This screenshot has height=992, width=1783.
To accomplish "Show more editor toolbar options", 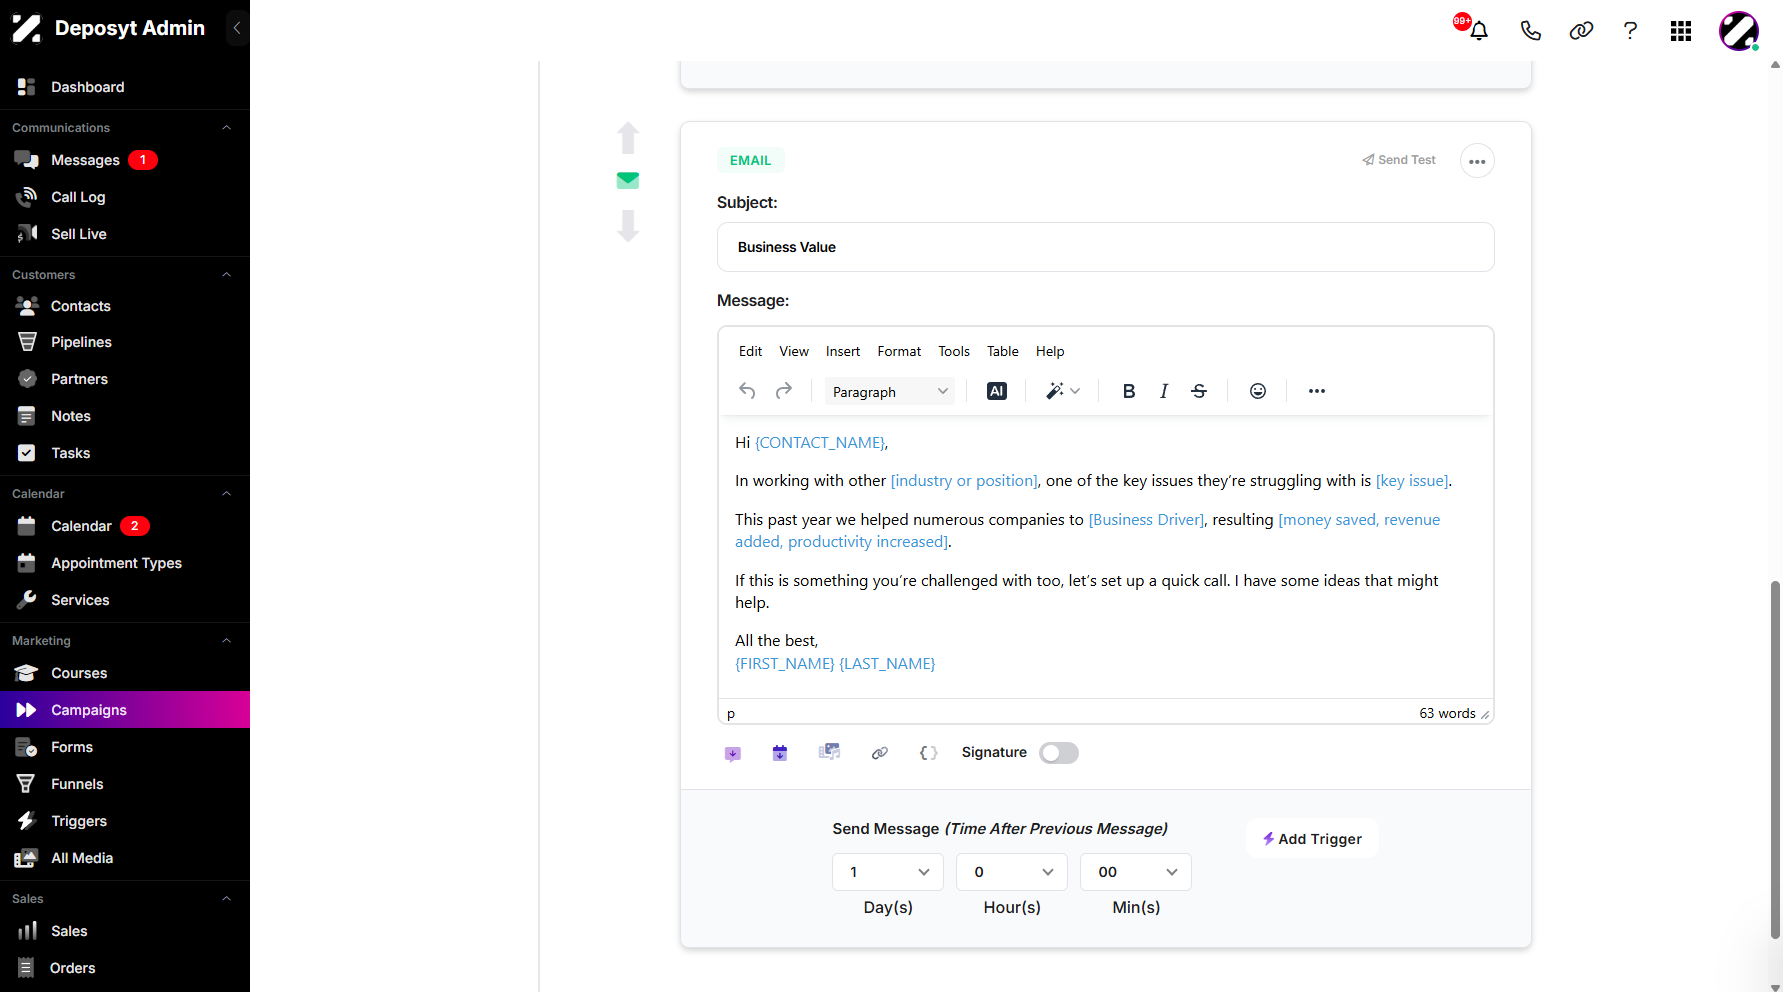I will [x=1317, y=391].
